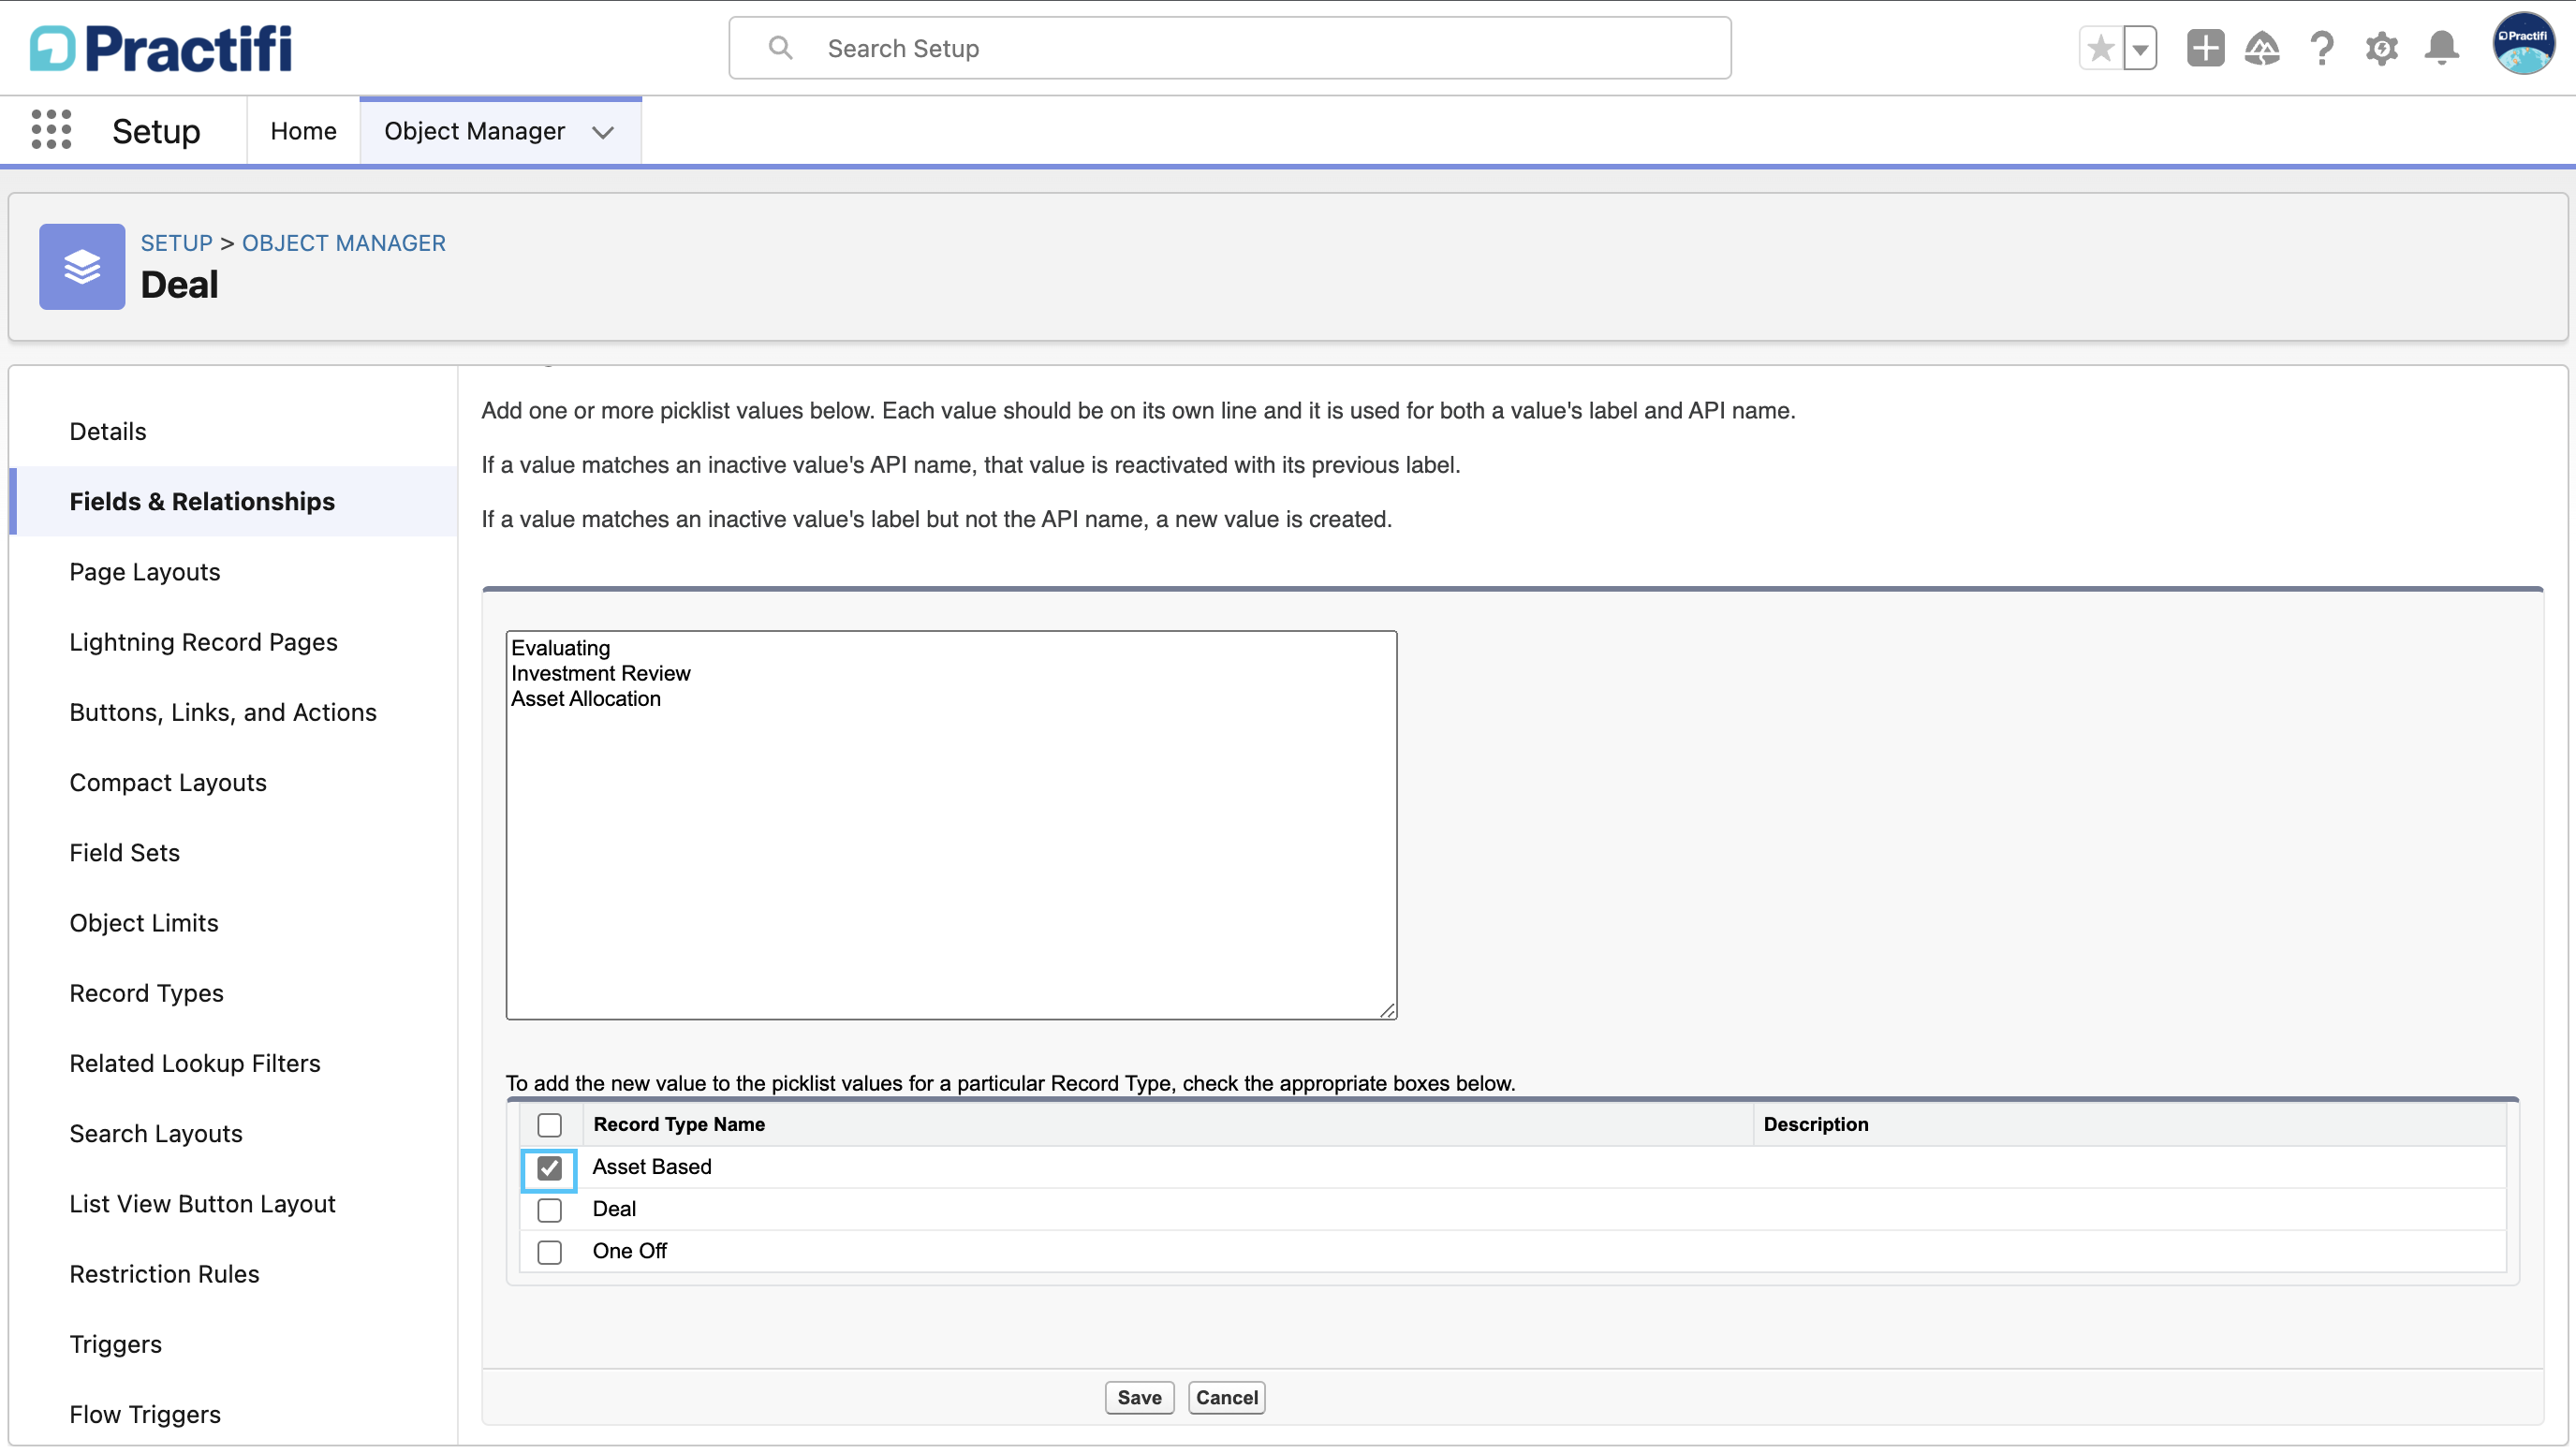
Task: Open Triggers in the sidebar
Action: tap(116, 1344)
